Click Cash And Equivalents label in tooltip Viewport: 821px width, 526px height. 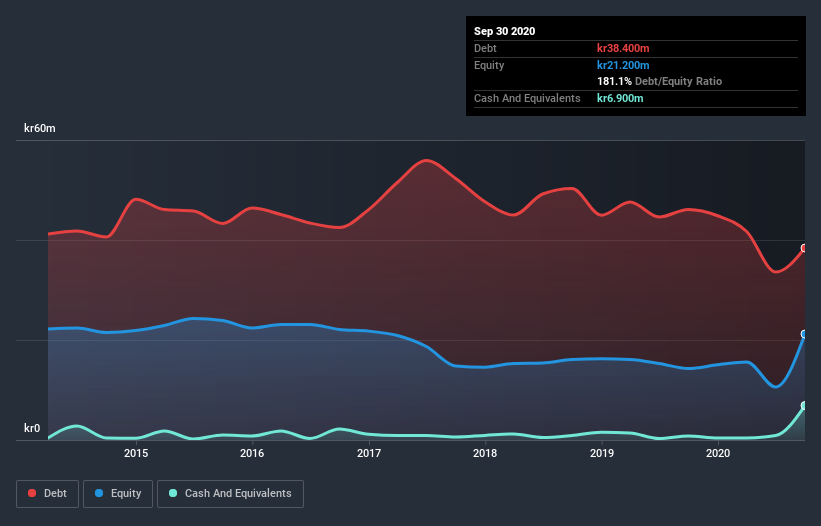(x=527, y=98)
